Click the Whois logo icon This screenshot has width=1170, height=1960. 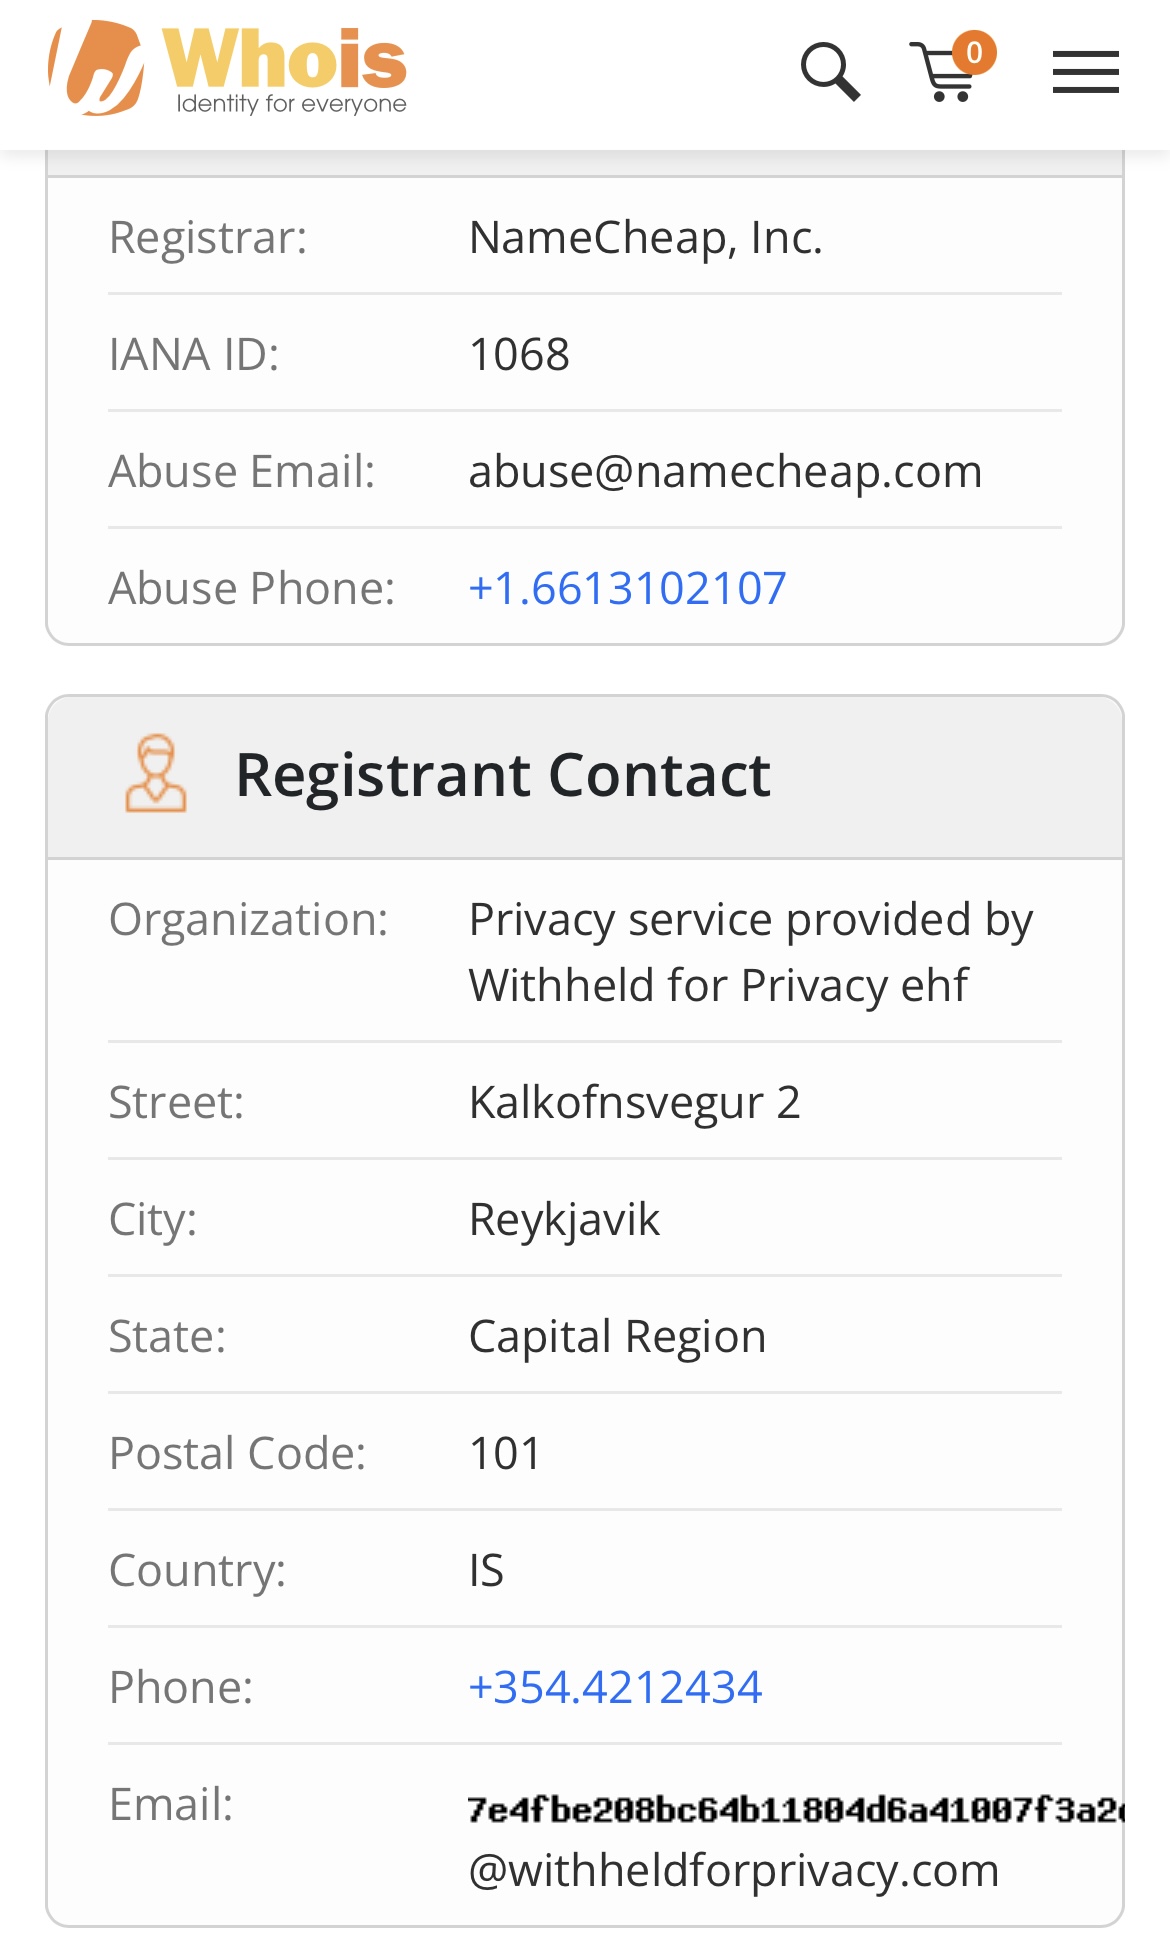[97, 68]
